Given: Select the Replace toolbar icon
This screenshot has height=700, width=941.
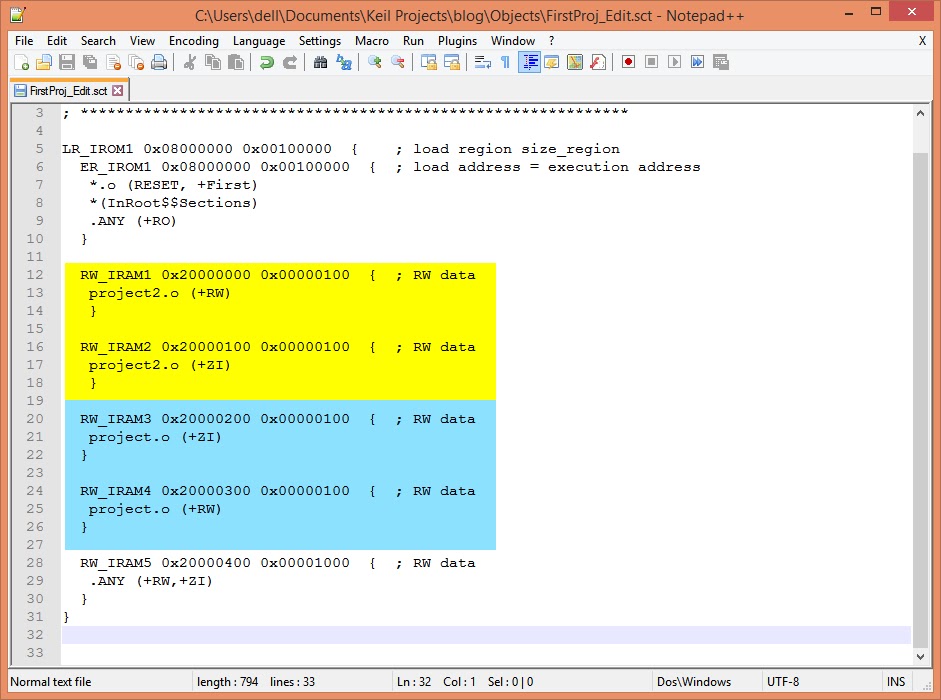Looking at the screenshot, I should (343, 62).
